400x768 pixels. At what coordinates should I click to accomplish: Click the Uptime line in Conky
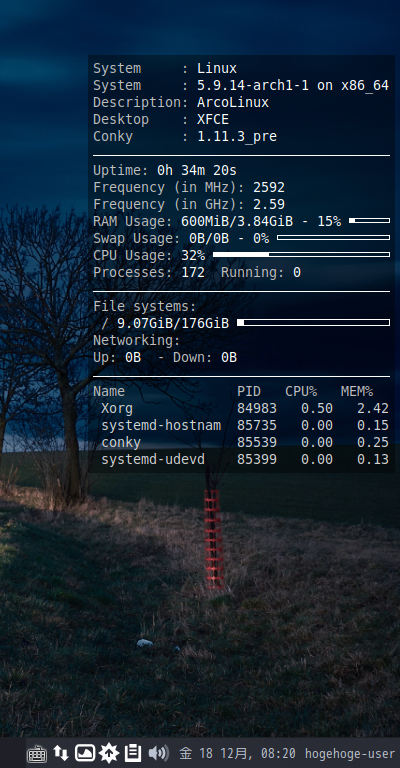[165, 170]
